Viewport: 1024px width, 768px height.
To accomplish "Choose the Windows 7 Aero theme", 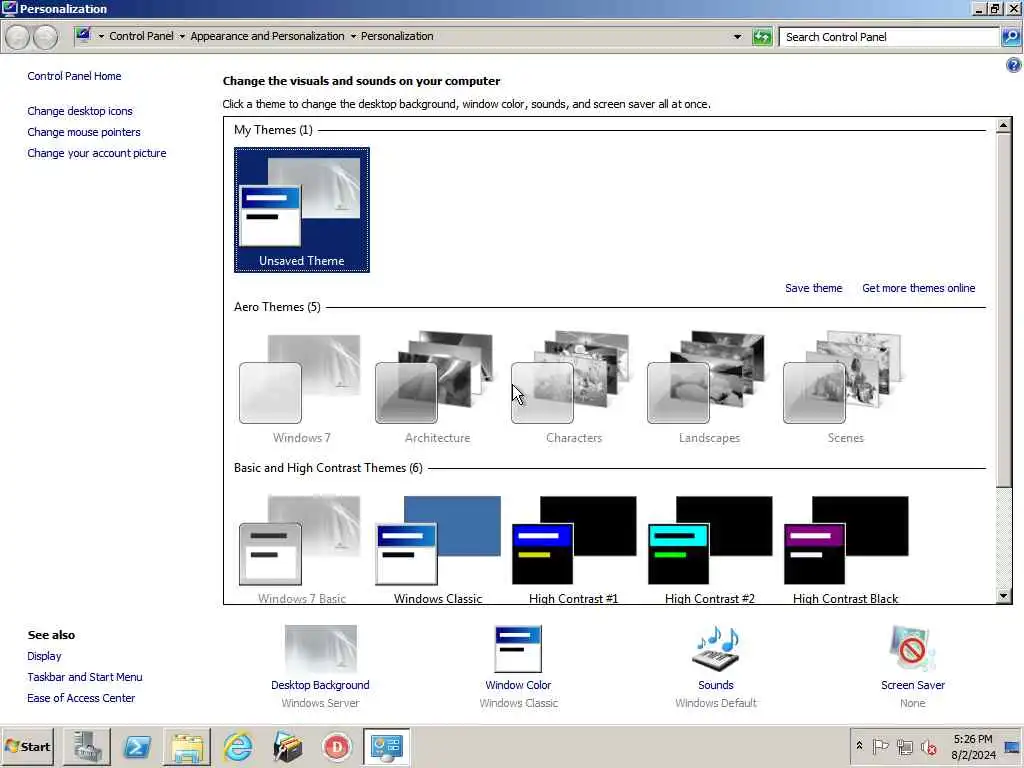I will [301, 389].
